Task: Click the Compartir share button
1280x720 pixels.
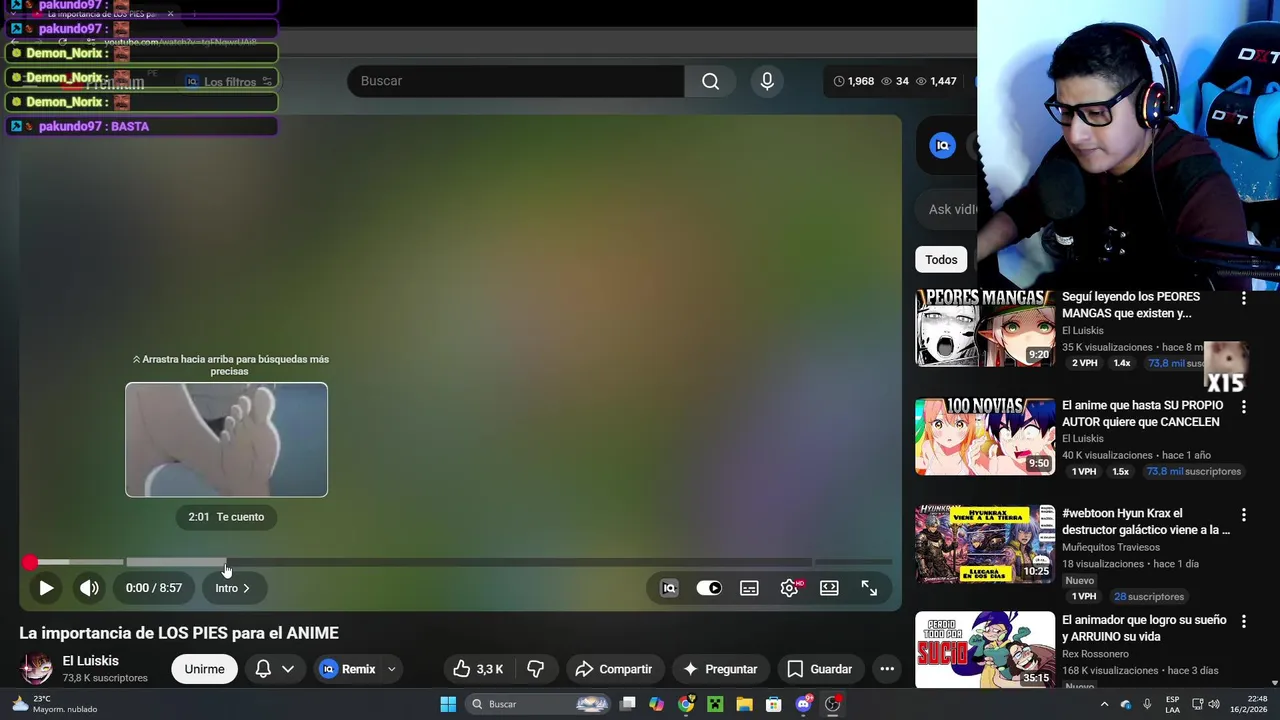Action: point(614,669)
